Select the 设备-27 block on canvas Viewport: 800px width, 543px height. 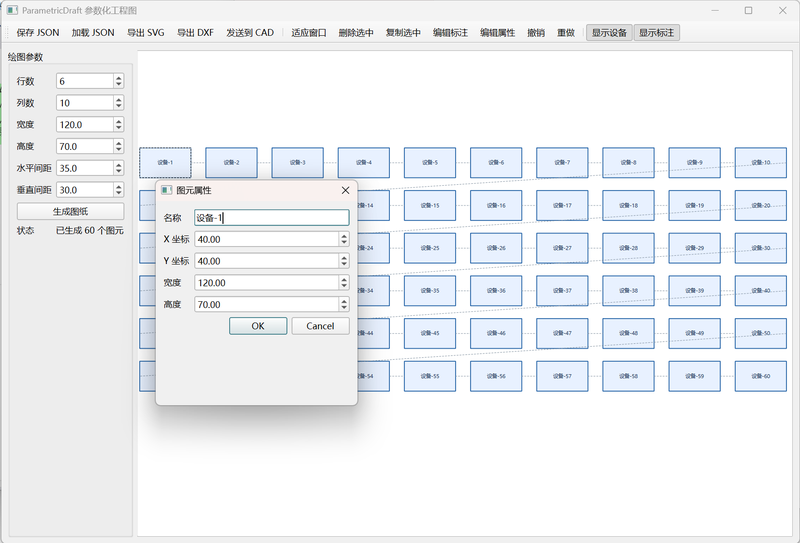[562, 248]
